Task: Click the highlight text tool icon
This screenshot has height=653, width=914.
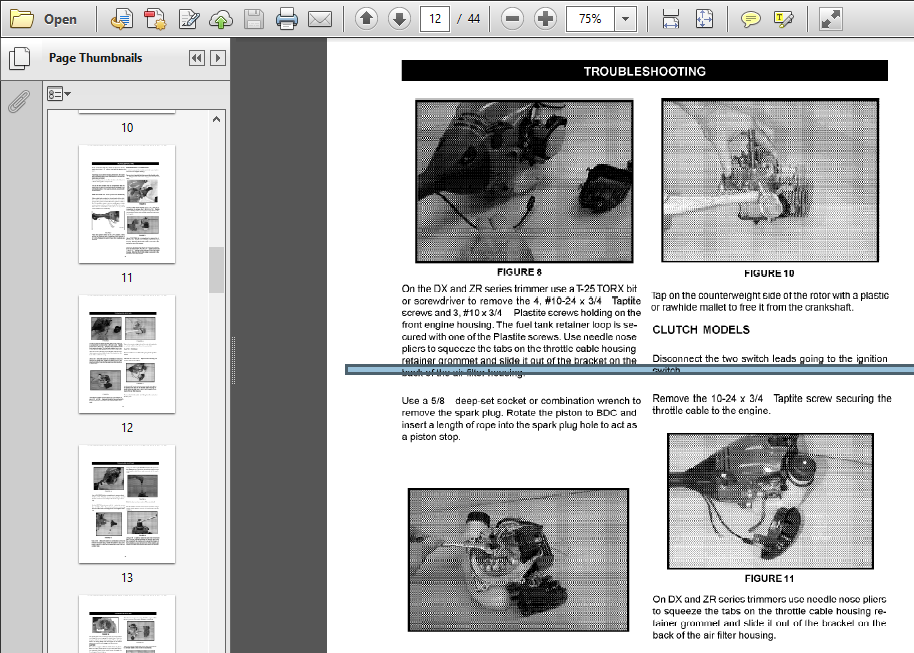Action: pyautogui.click(x=783, y=19)
